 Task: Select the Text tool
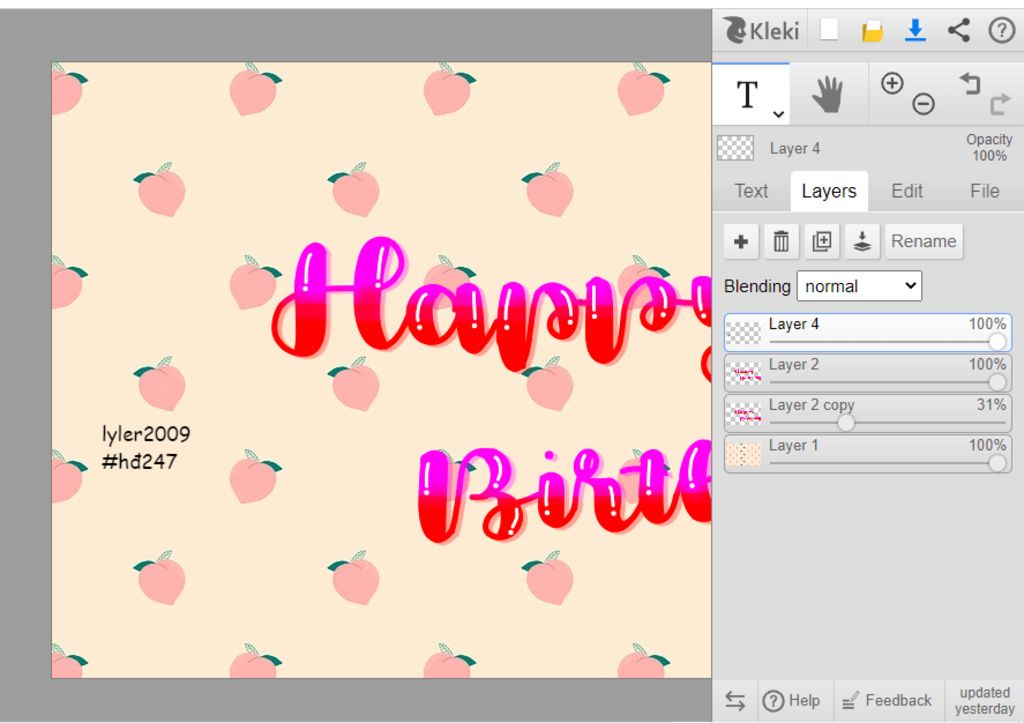coord(748,95)
